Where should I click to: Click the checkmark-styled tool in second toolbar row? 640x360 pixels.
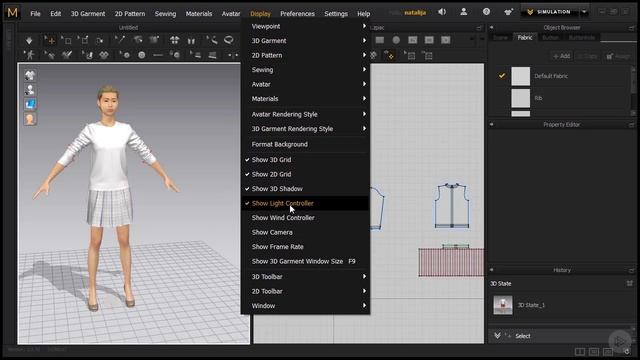tap(67, 55)
